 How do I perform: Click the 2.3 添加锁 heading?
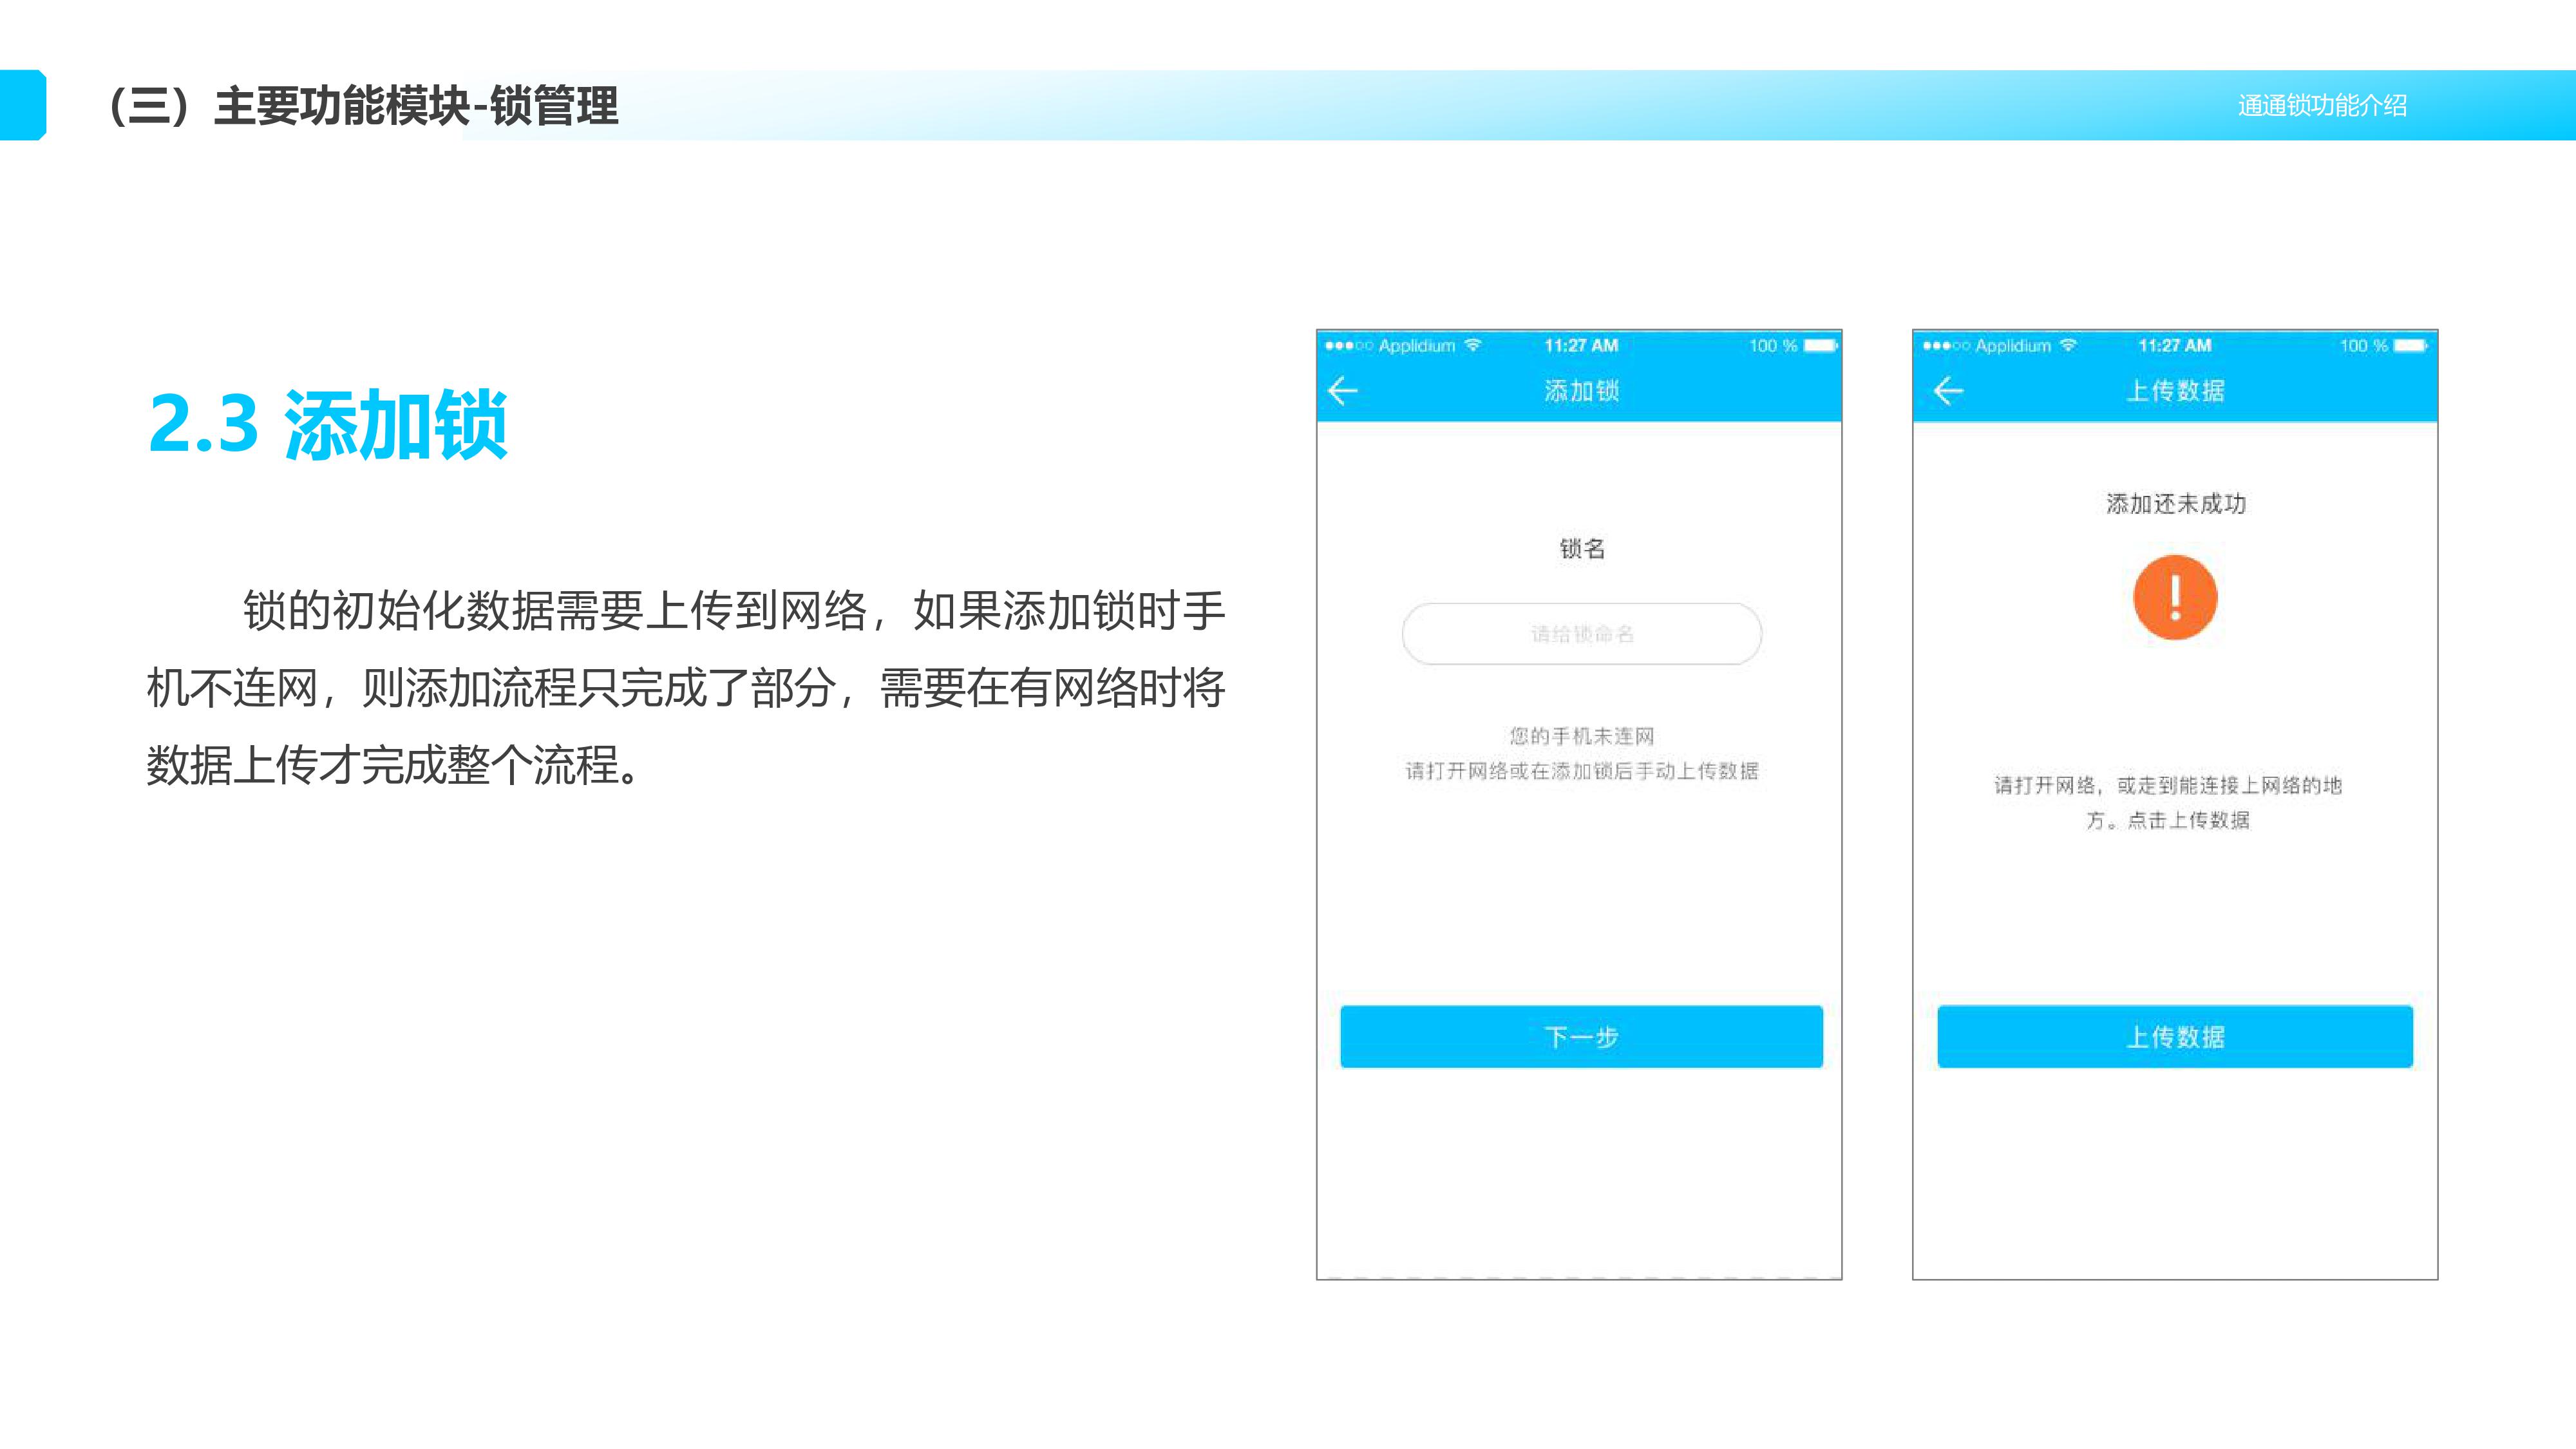328,425
